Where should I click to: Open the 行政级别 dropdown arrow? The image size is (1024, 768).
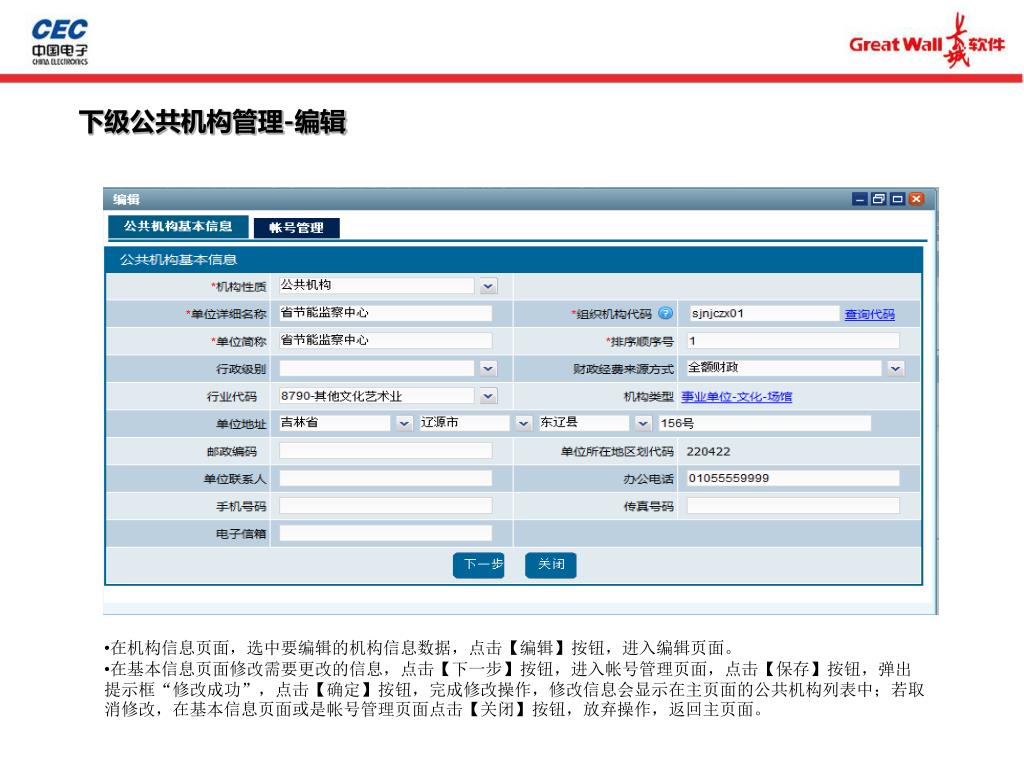click(488, 368)
